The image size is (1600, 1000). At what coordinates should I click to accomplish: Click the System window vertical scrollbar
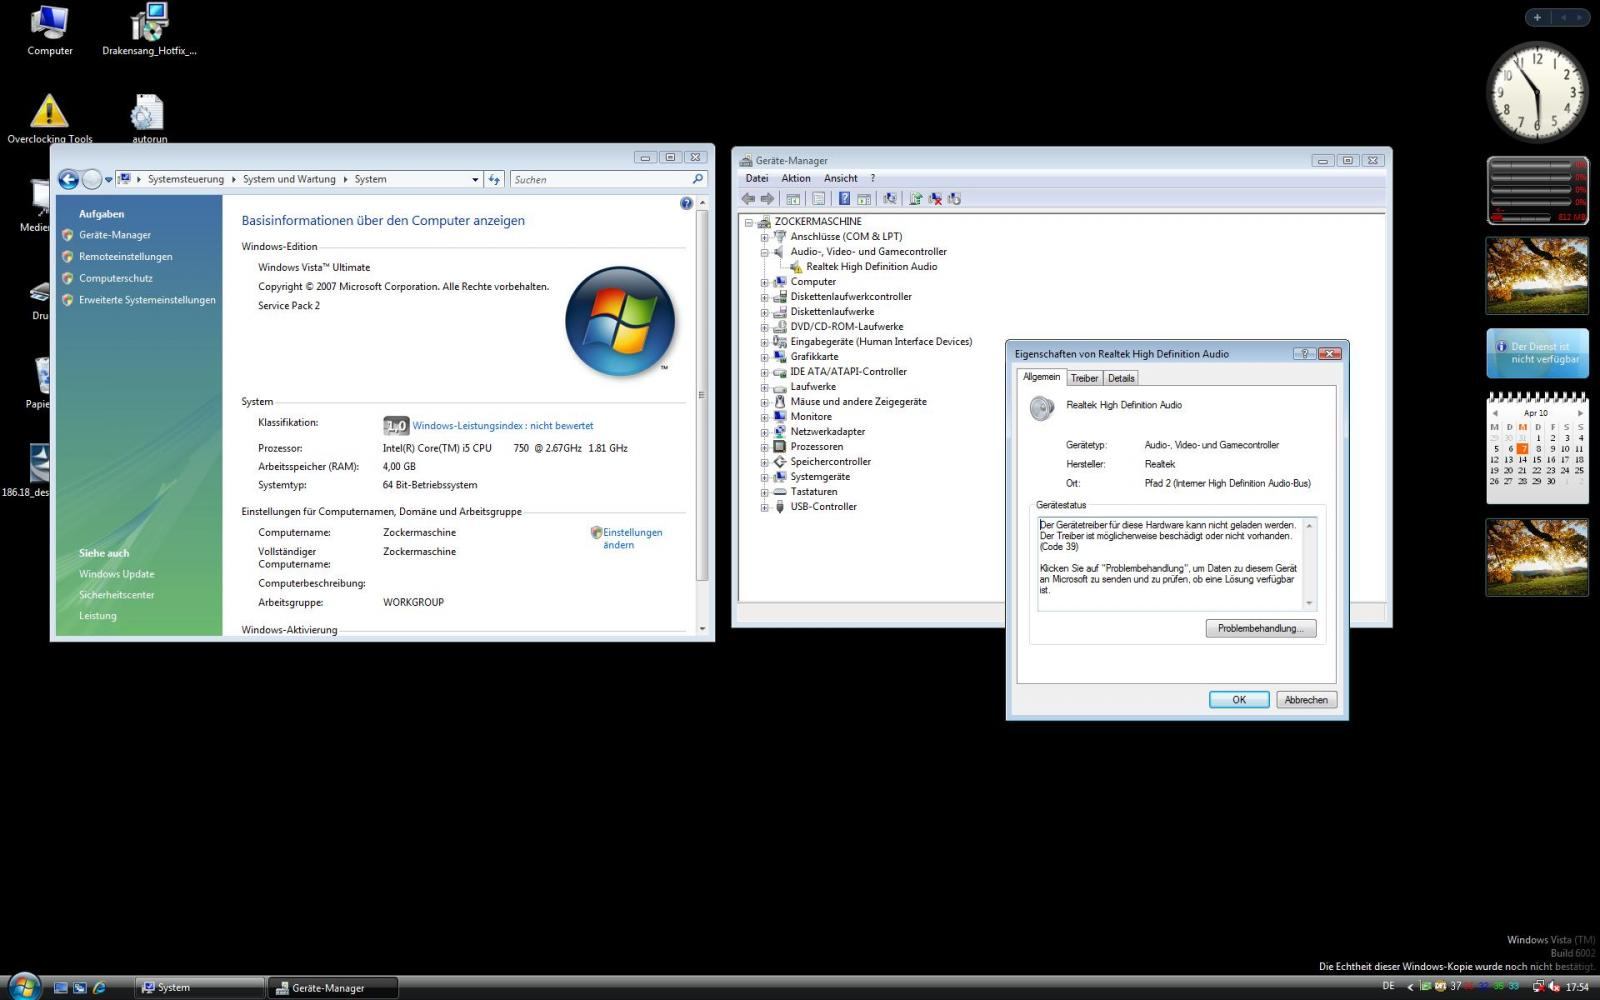pos(702,395)
